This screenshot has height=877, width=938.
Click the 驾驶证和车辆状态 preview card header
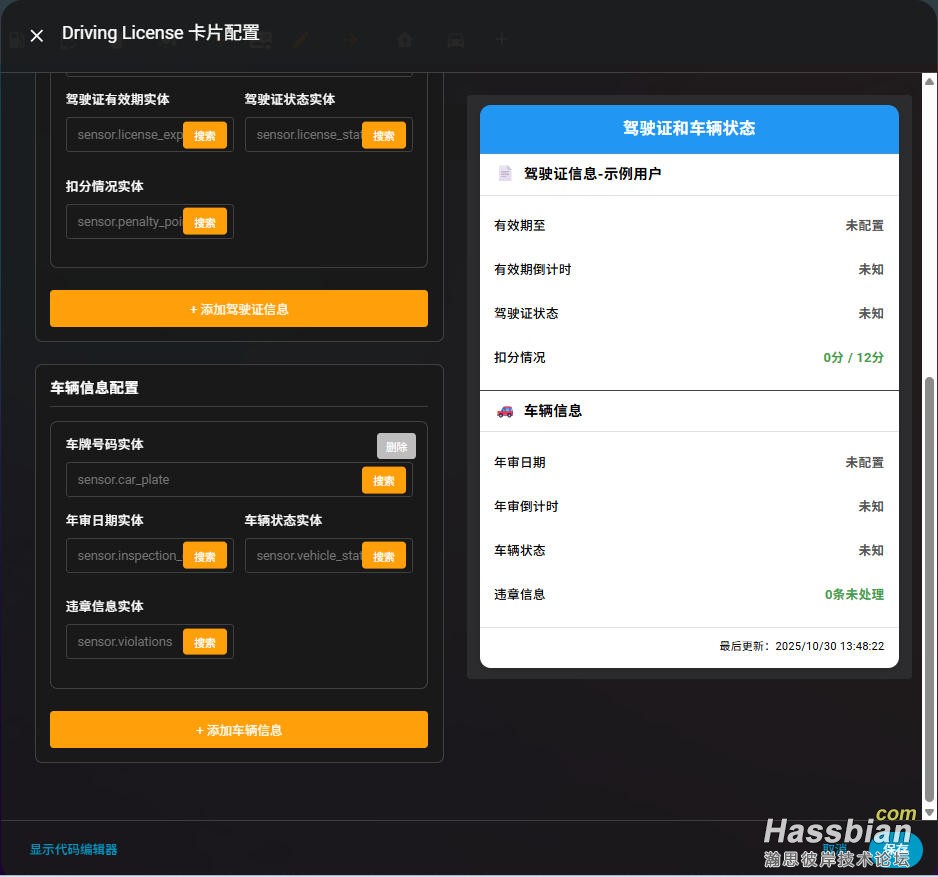point(689,129)
